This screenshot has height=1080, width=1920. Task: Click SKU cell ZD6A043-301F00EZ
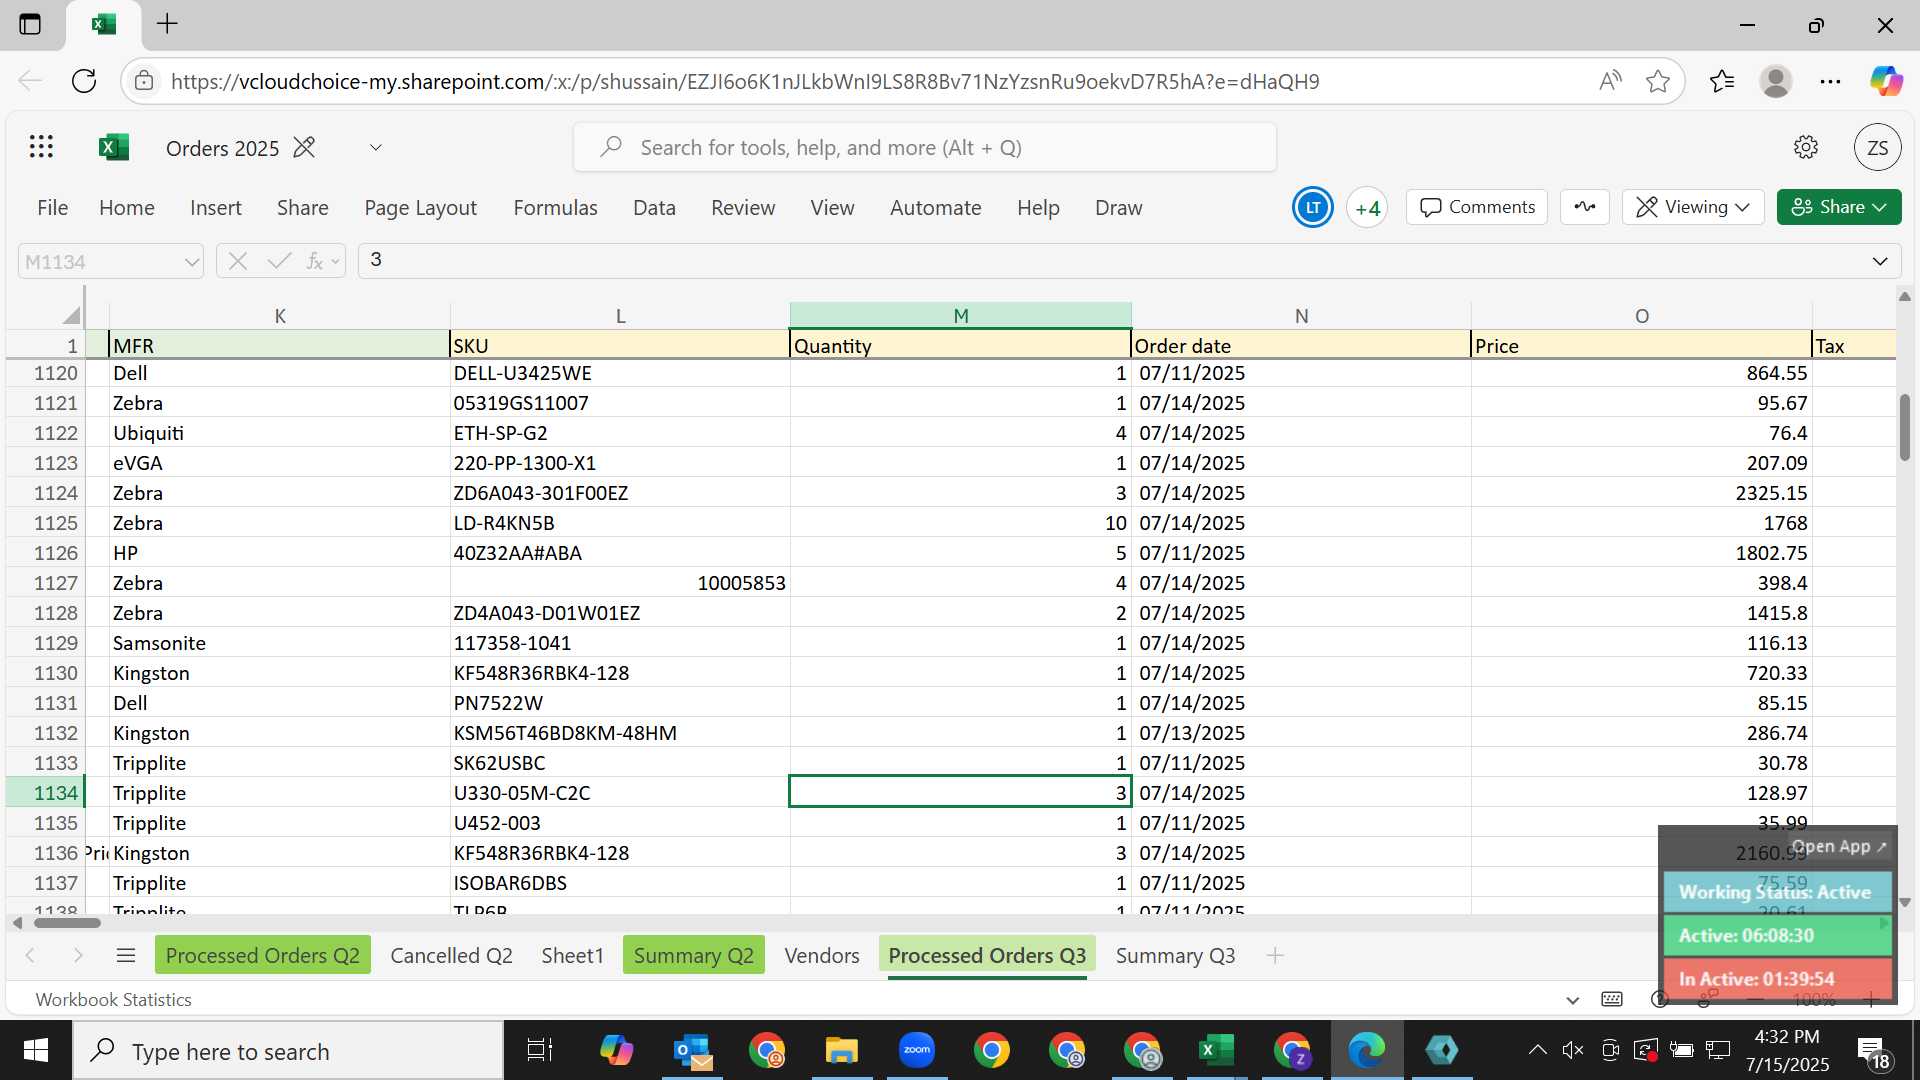[x=620, y=493]
